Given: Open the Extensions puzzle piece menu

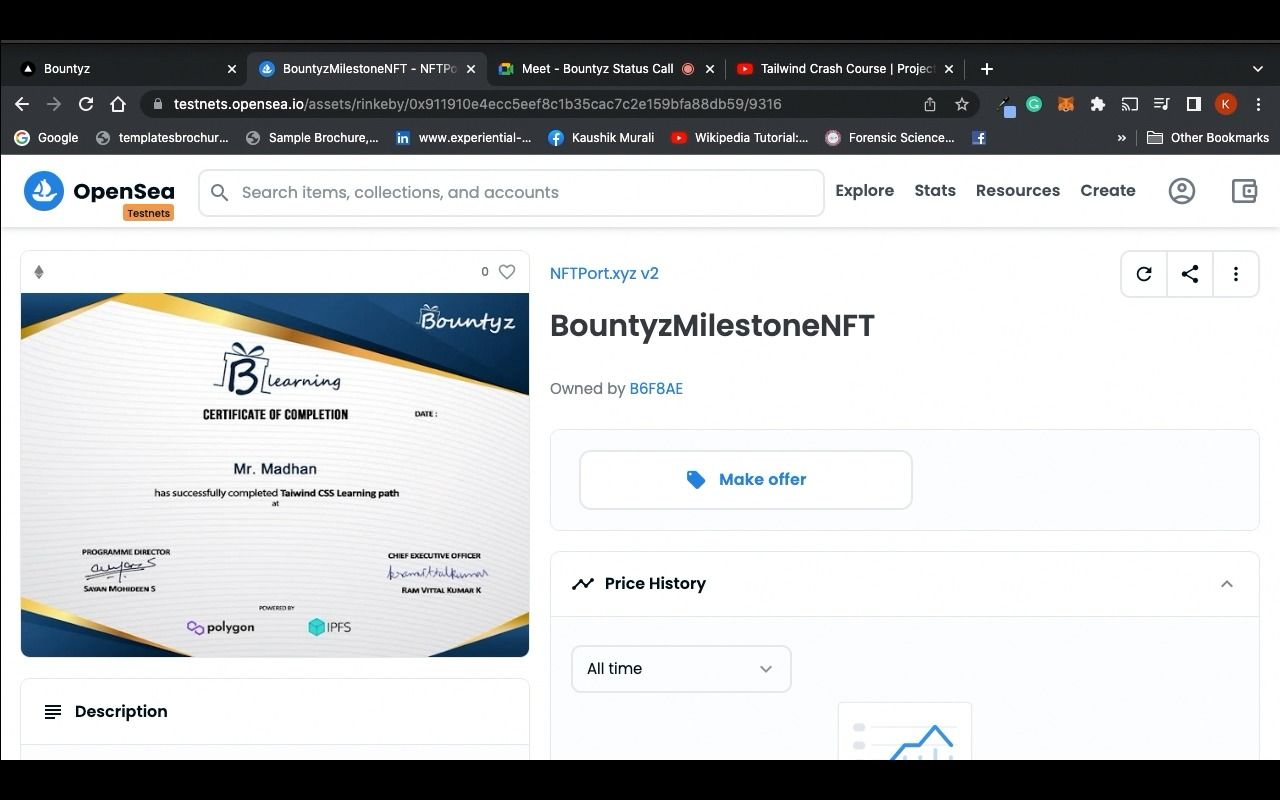Looking at the screenshot, I should point(1098,104).
